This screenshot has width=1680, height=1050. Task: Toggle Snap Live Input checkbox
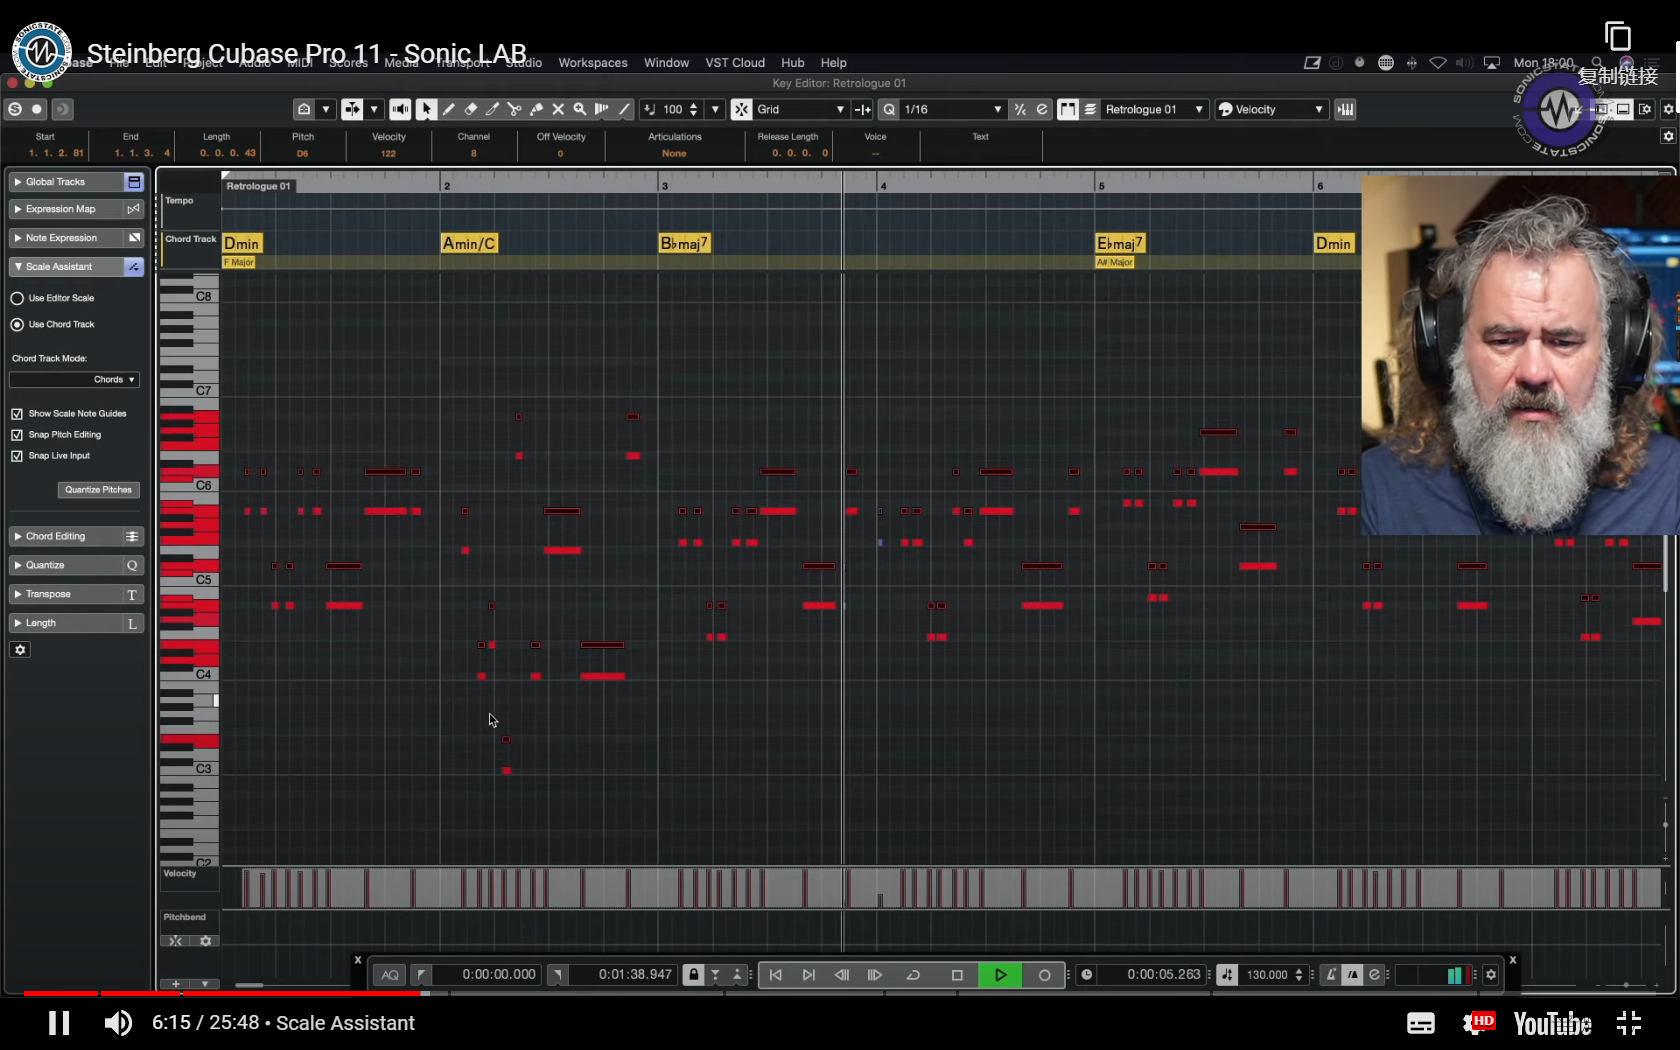pyautogui.click(x=17, y=456)
